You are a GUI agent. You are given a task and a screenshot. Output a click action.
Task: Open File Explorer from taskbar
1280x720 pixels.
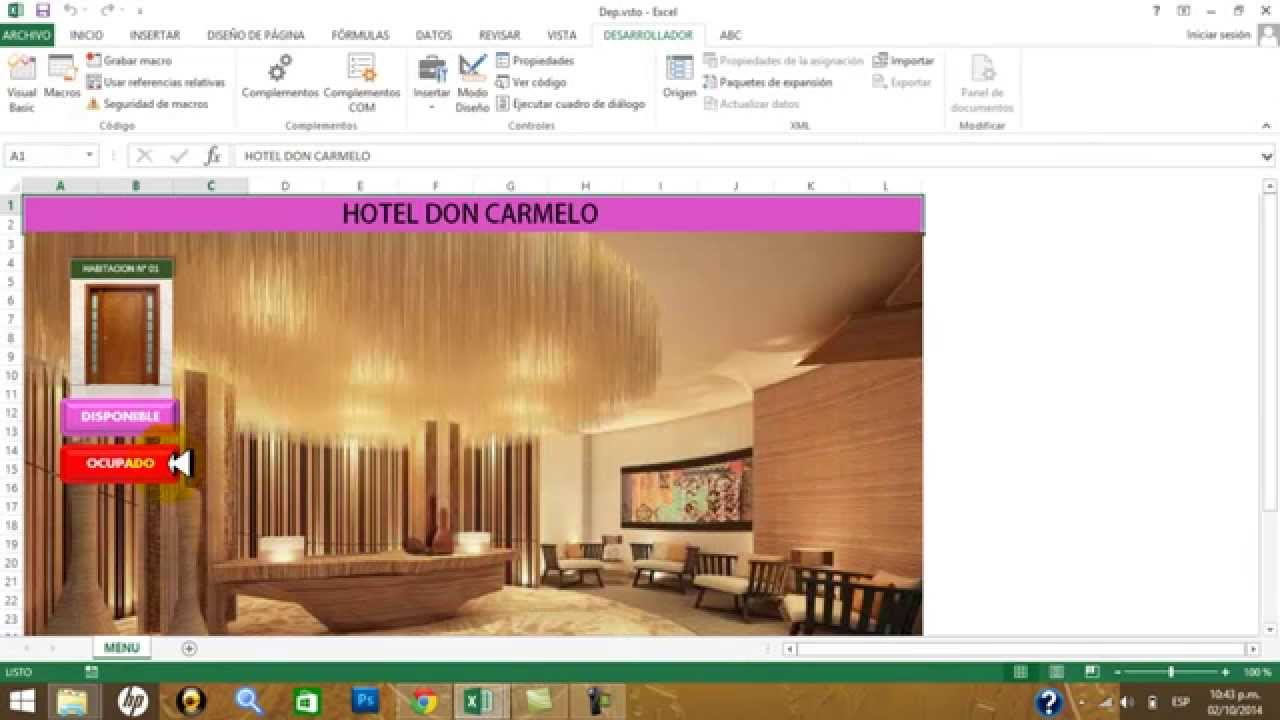pos(73,701)
